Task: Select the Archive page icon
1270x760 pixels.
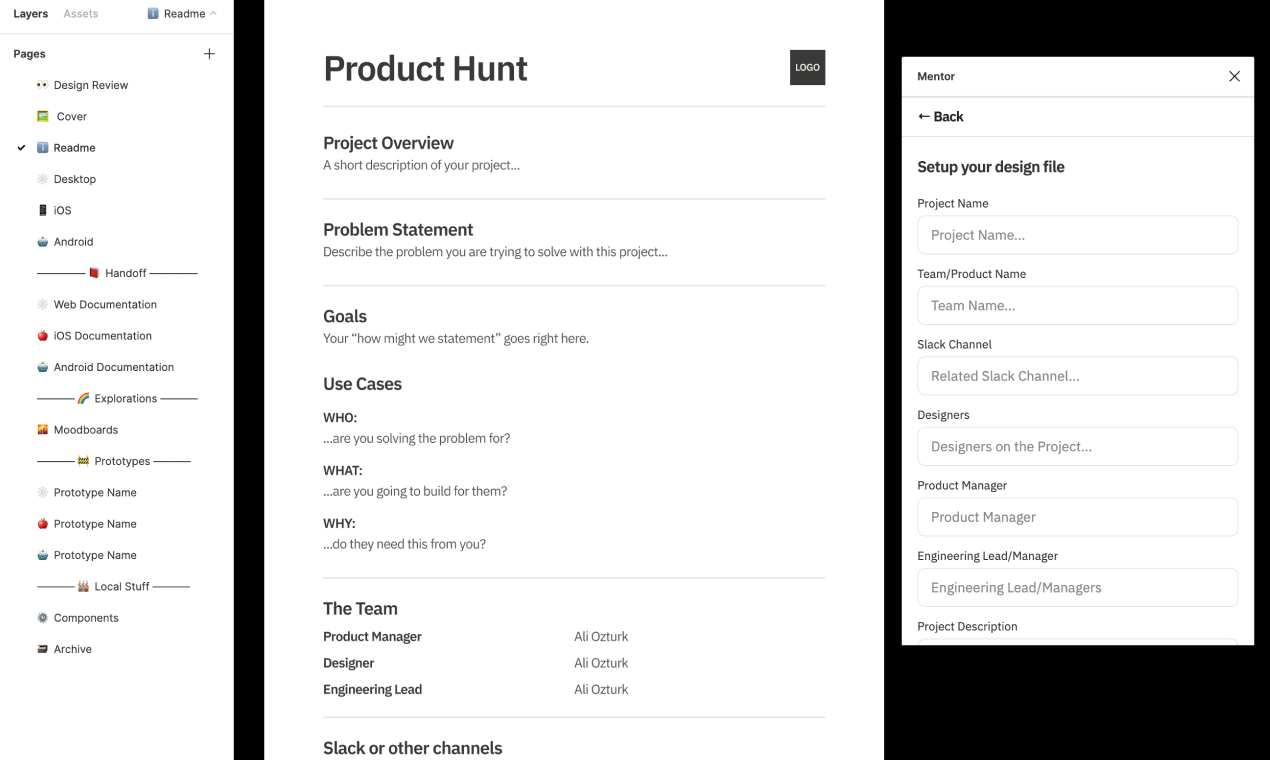Action: point(41,648)
